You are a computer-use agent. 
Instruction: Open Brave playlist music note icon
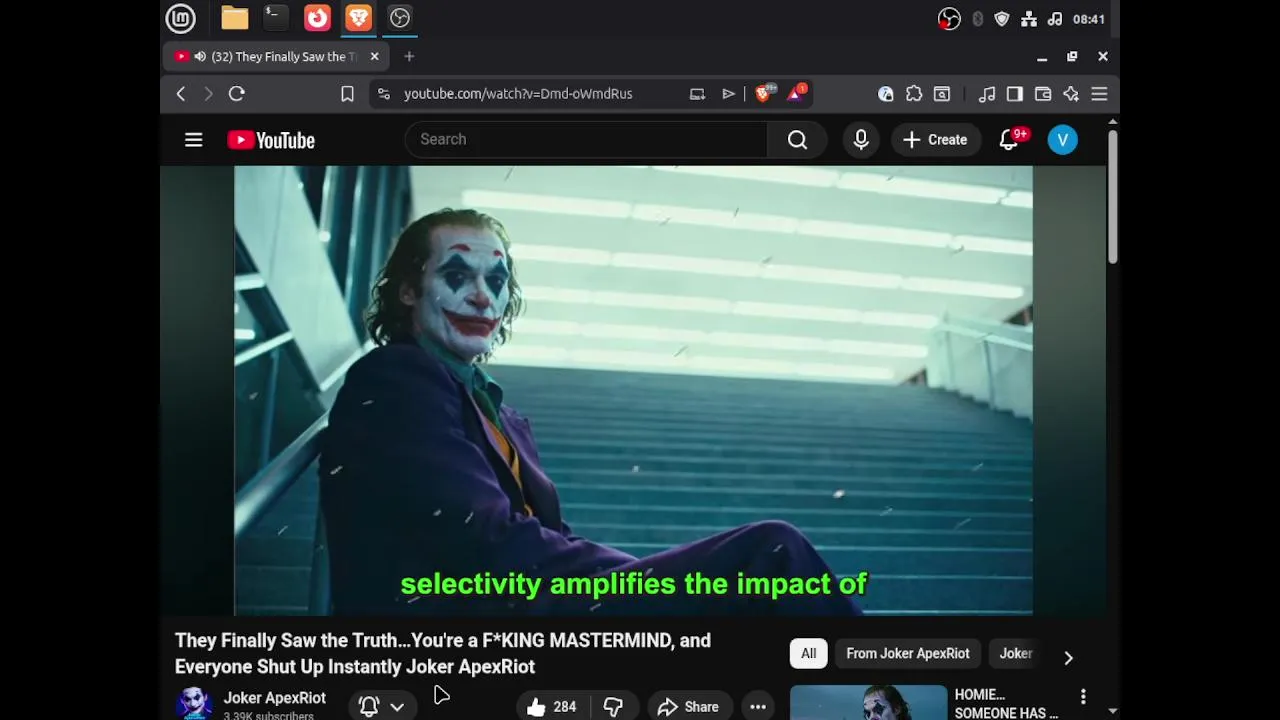tap(987, 94)
